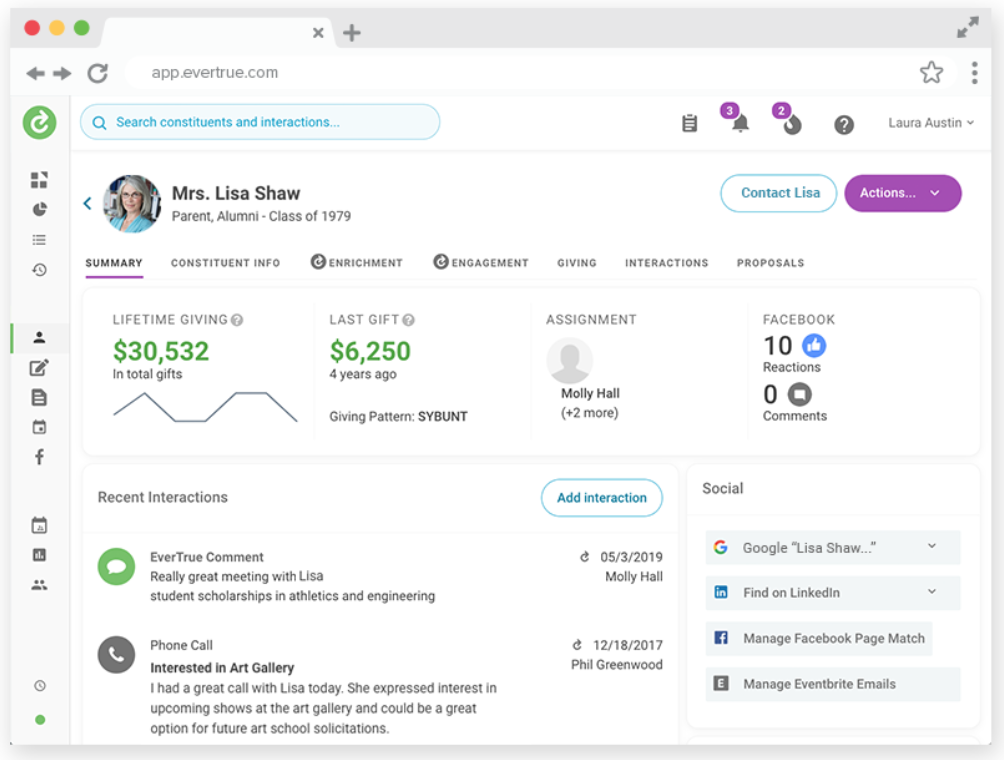
Task: Click the history clock icon in the sidebar
Action: (39, 270)
